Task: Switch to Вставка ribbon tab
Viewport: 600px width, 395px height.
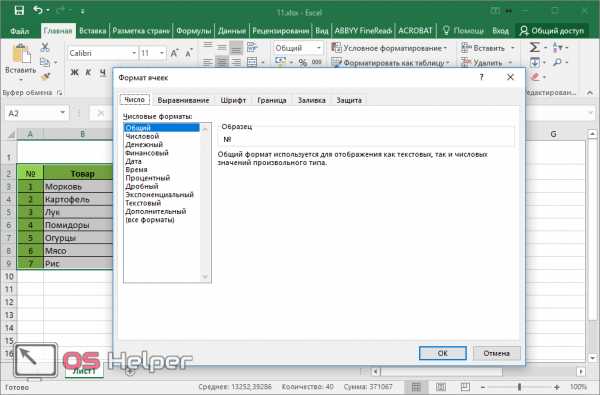Action: tap(93, 31)
